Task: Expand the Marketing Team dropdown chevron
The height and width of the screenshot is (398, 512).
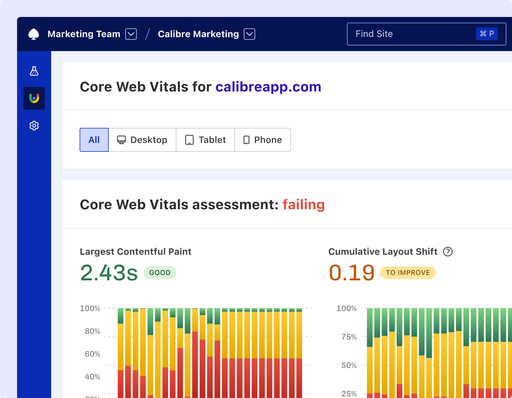Action: [131, 34]
